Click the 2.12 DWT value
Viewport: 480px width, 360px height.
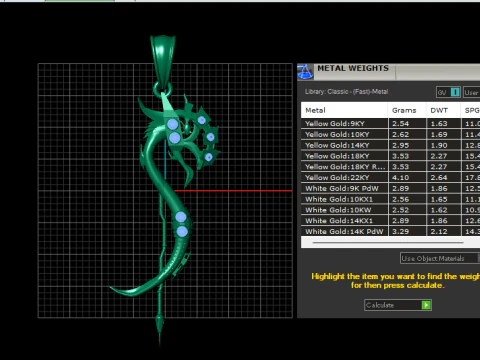[439, 231]
